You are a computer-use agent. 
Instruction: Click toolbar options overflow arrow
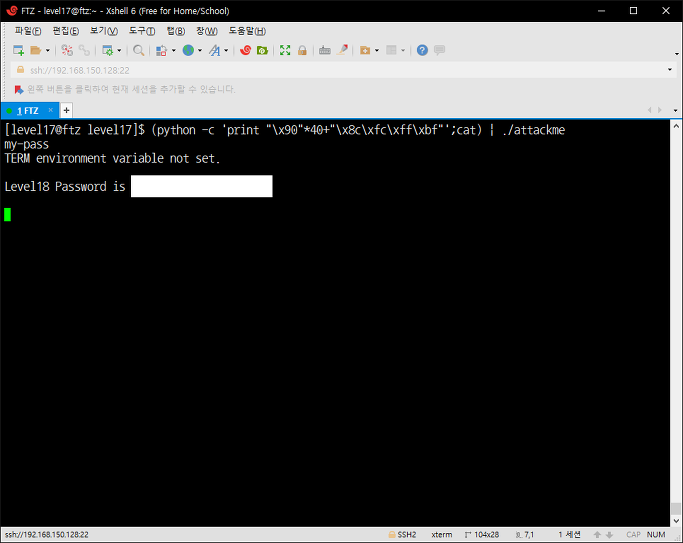[677, 54]
